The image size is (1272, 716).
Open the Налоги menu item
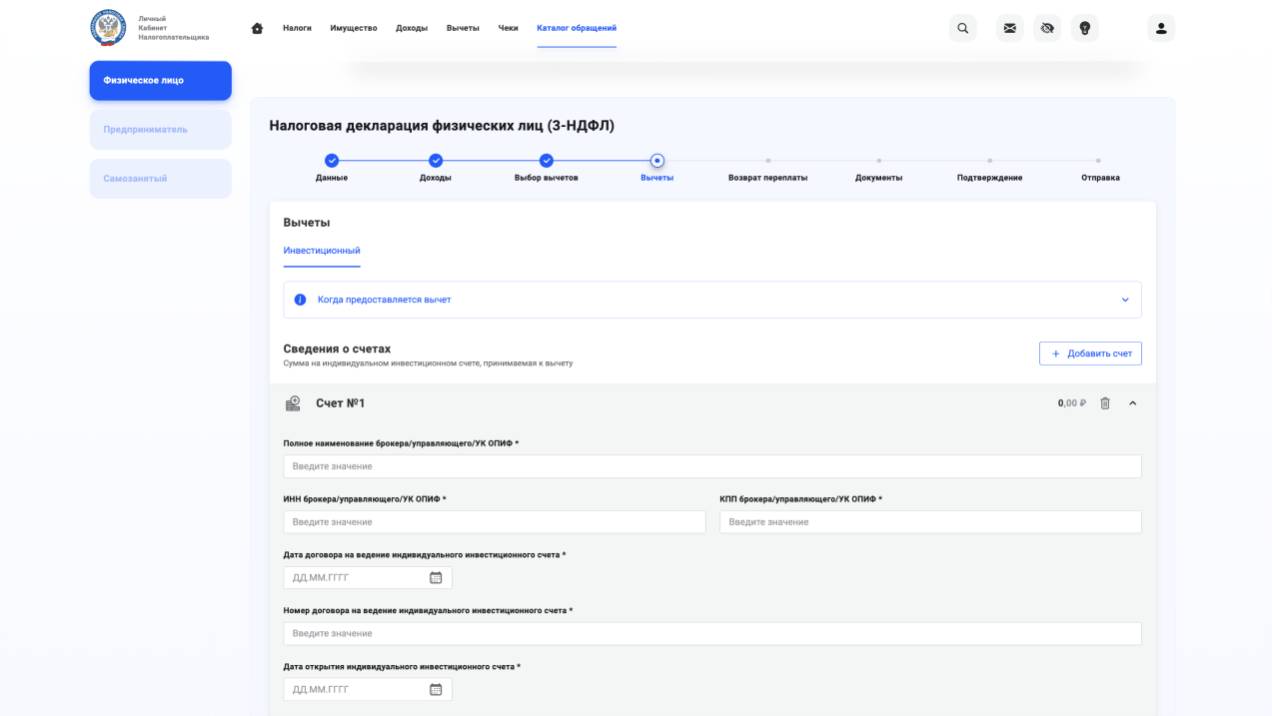click(297, 28)
